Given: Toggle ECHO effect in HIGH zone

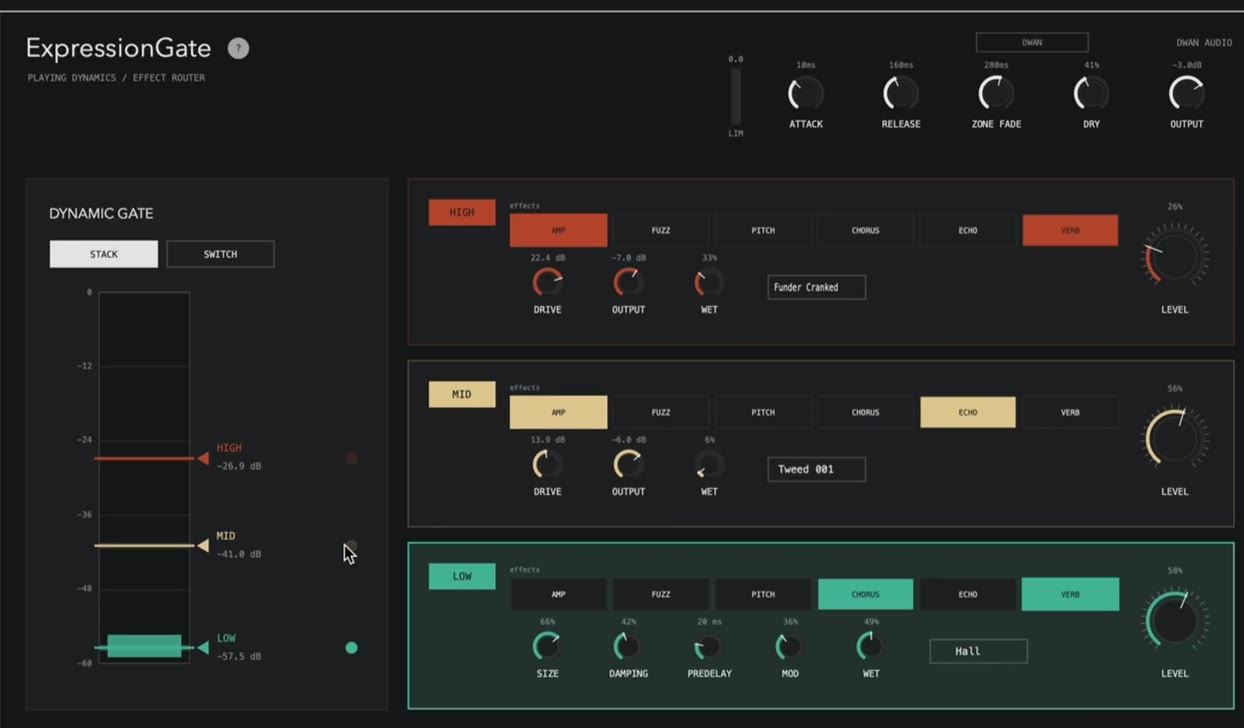Looking at the screenshot, I should tap(968, 230).
